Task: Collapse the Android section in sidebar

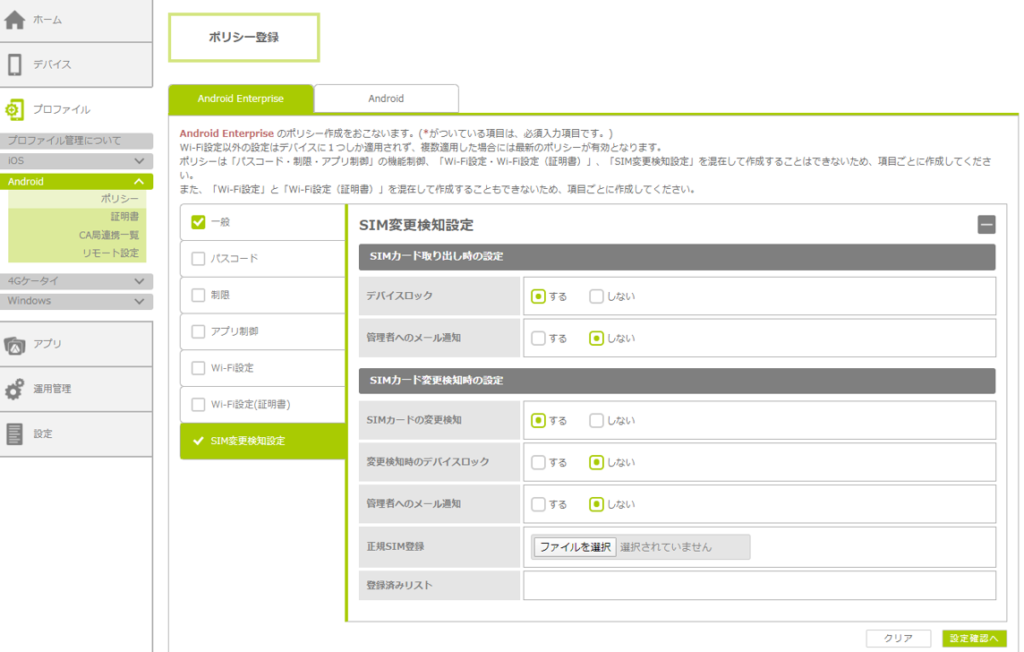Action: coord(139,182)
